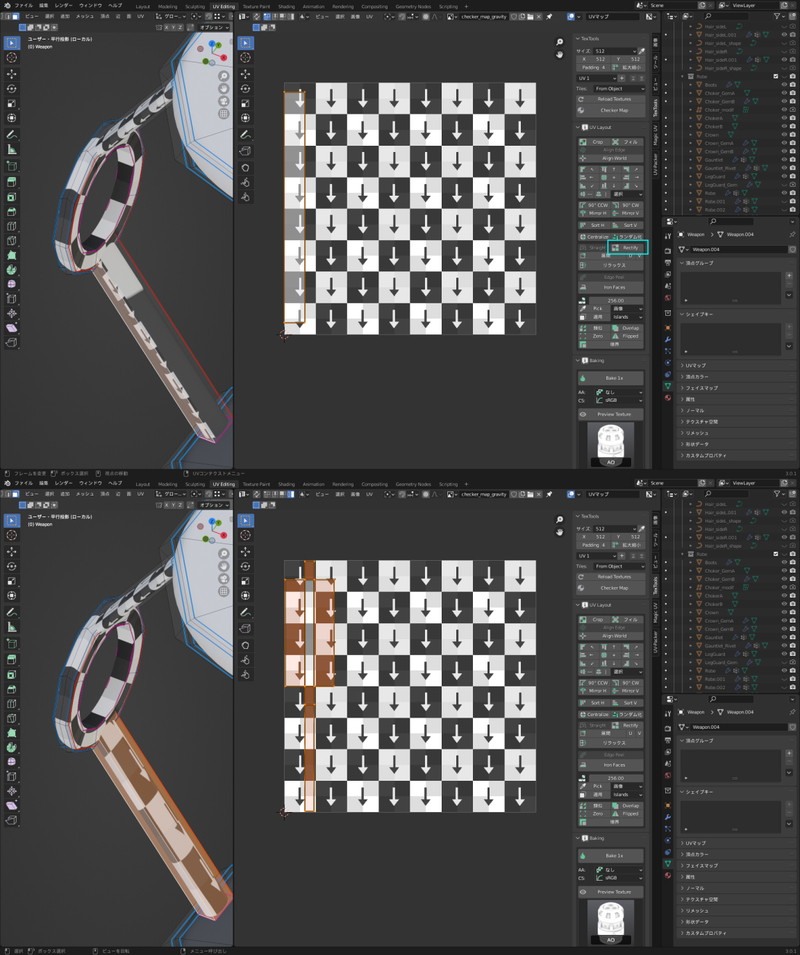Open Islands dropdown in upper TexTools panel
Viewport: 800px width, 955px height.
627,317
